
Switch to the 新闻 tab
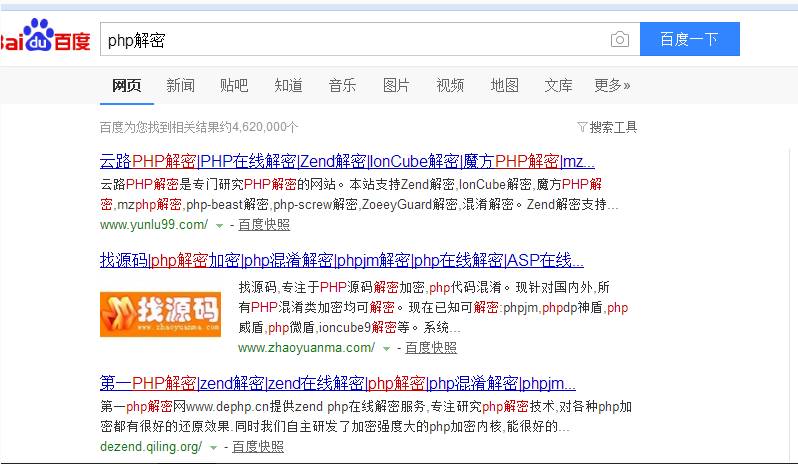click(180, 85)
